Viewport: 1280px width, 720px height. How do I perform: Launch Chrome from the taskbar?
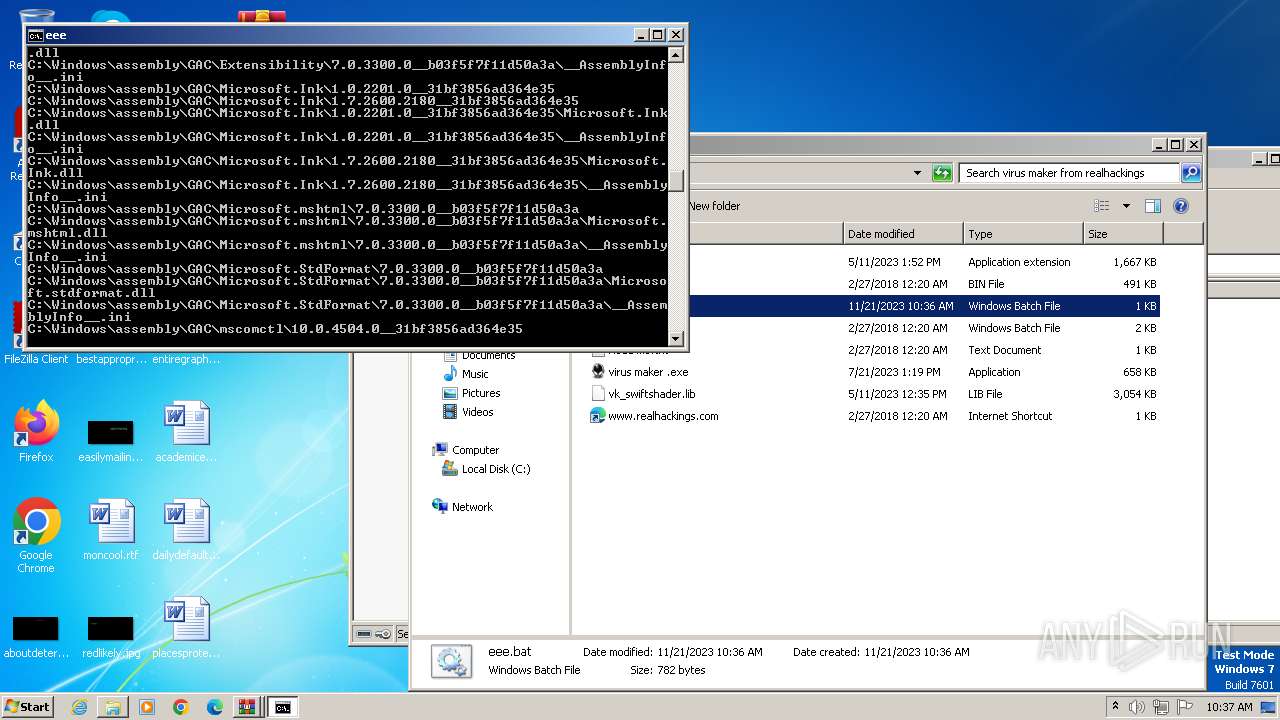(x=180, y=707)
